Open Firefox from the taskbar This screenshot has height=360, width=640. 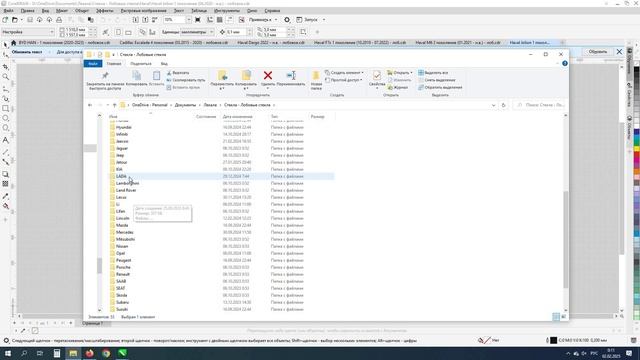(x=89, y=353)
